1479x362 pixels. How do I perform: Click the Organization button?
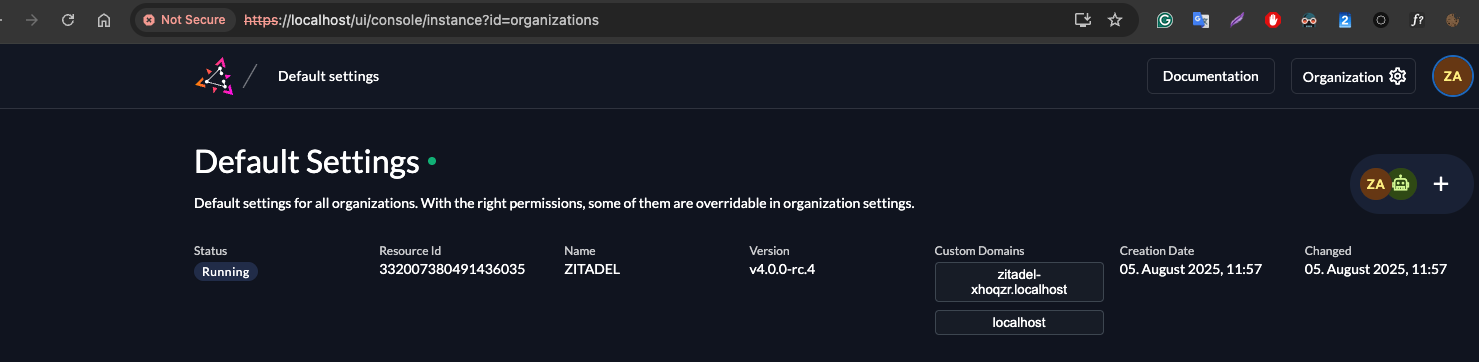pos(1353,76)
